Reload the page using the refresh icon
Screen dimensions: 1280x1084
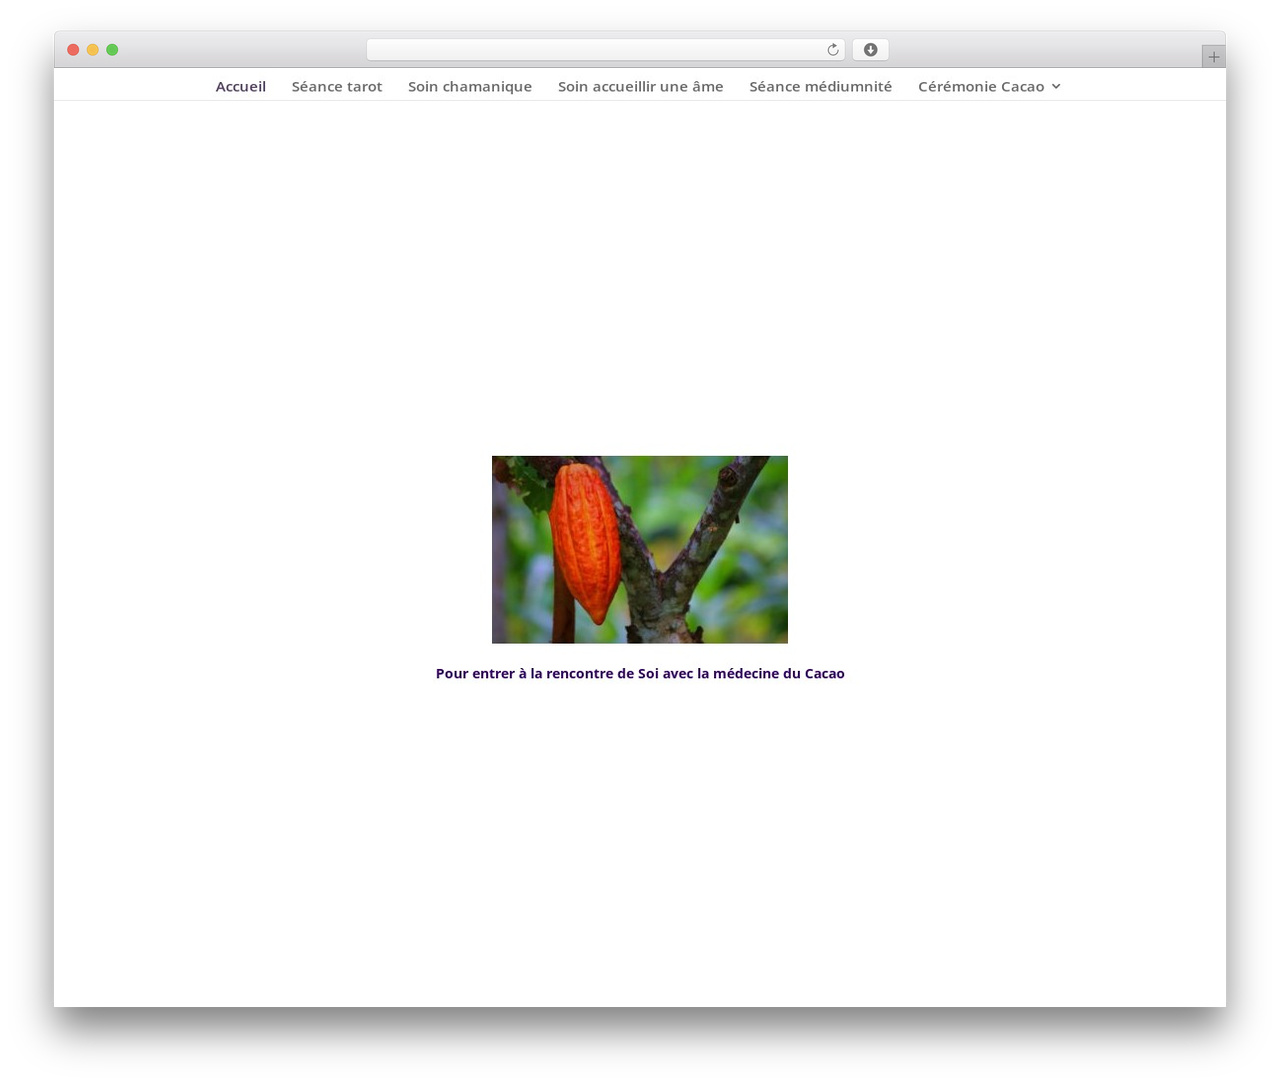(x=832, y=50)
